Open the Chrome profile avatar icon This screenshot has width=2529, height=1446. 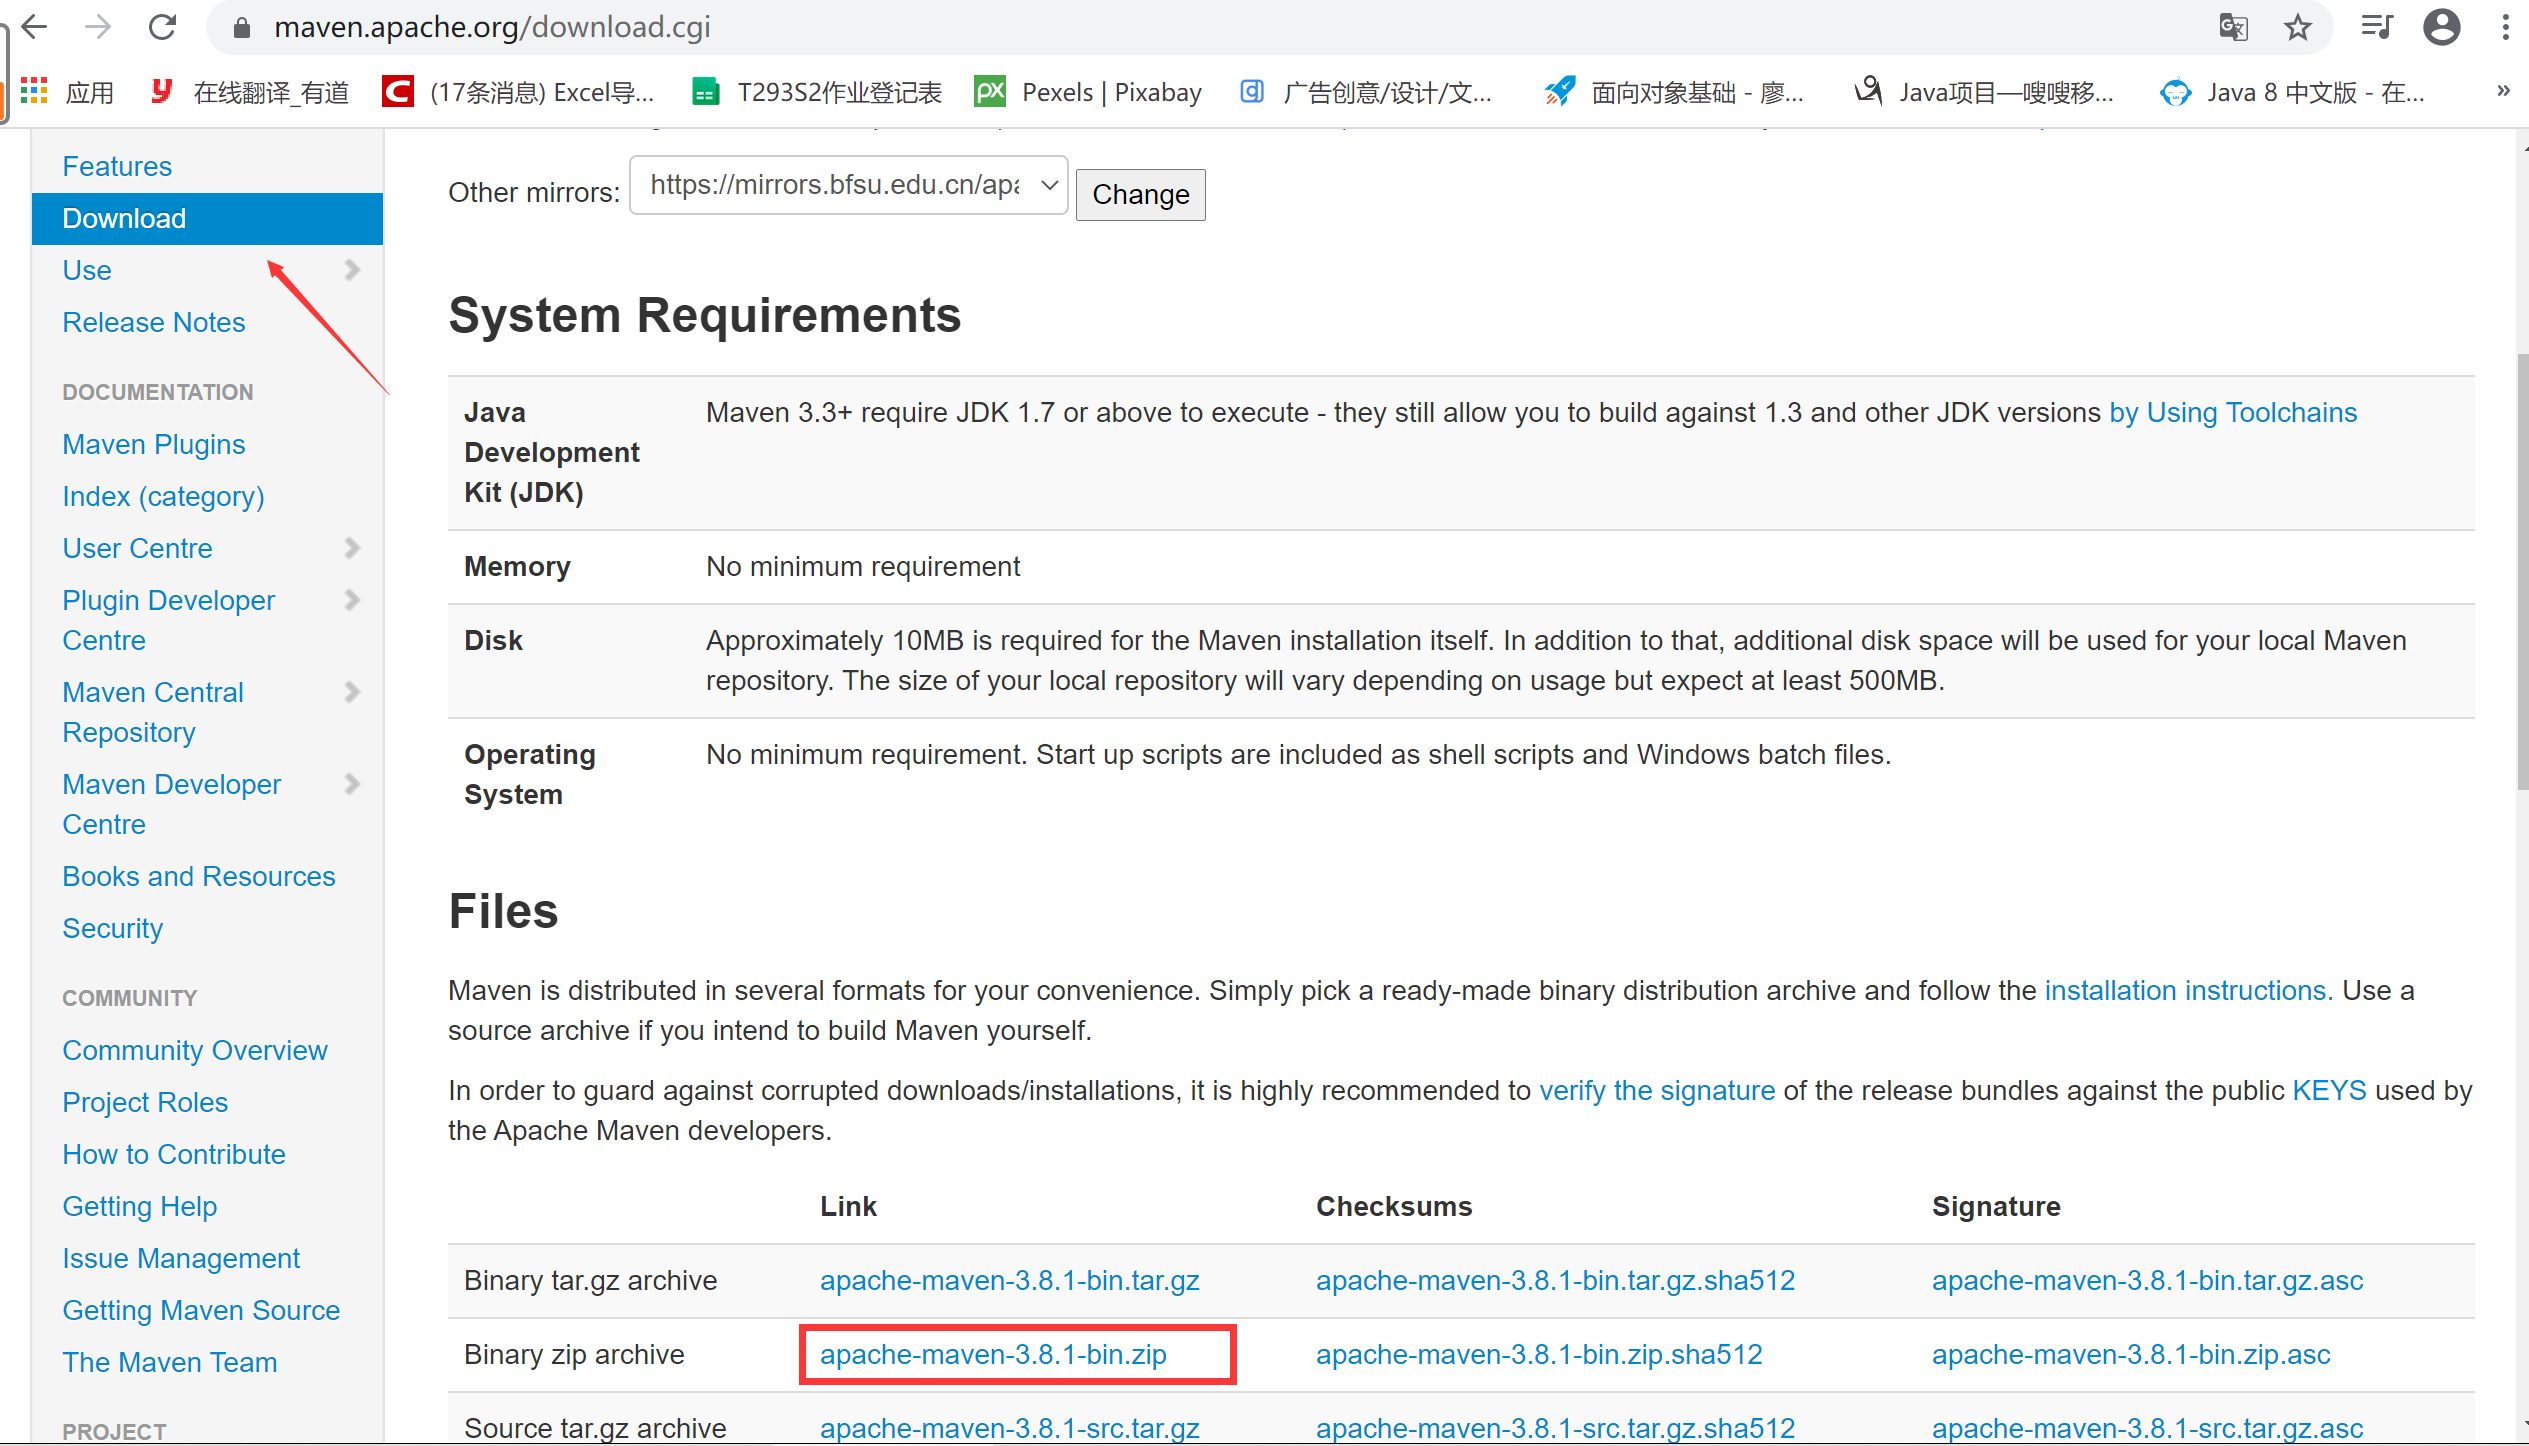2441,27
